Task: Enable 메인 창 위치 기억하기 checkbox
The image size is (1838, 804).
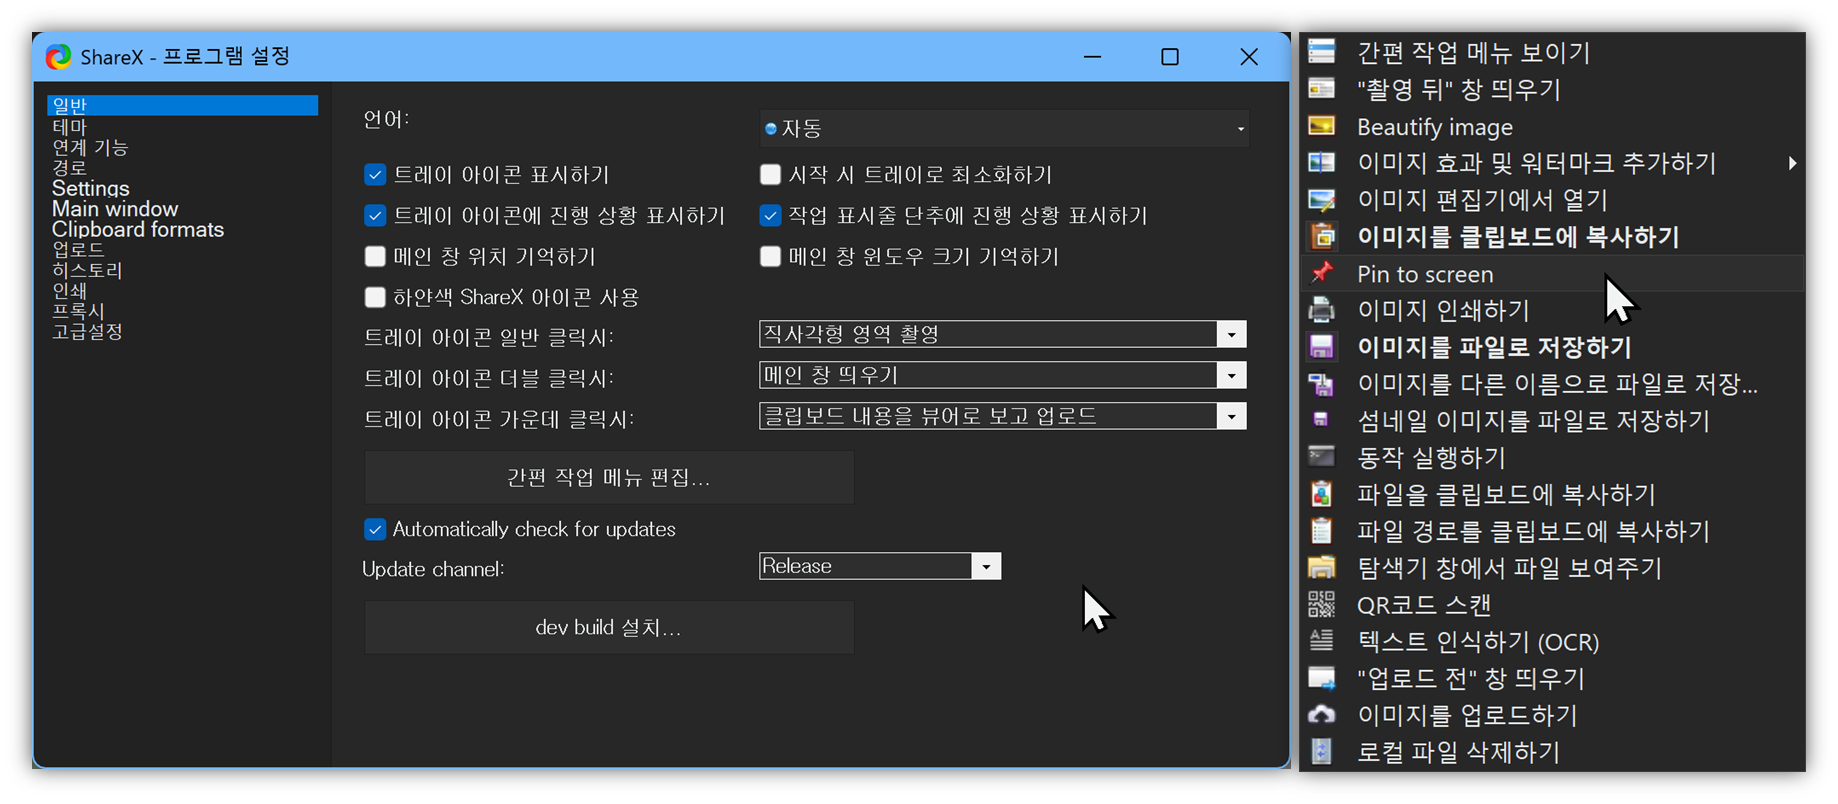Action: (x=375, y=256)
